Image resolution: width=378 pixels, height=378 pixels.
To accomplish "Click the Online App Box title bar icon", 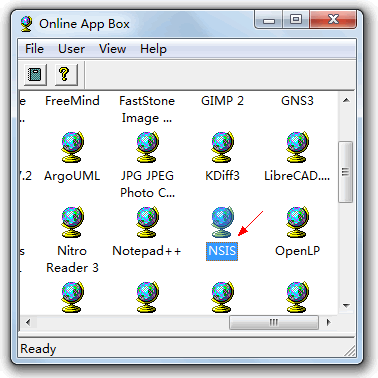I will pyautogui.click(x=27, y=24).
